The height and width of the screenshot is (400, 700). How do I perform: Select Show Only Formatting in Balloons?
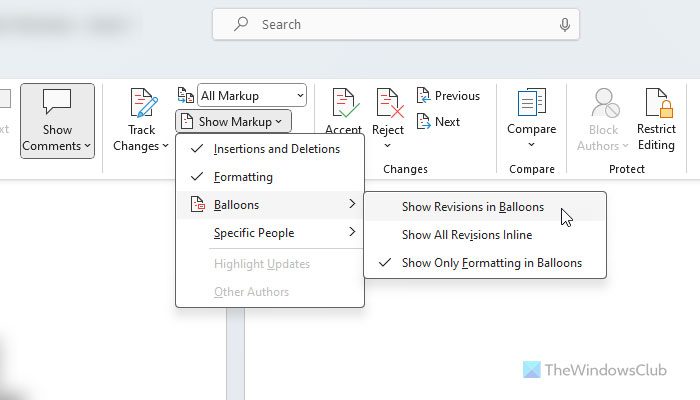(491, 263)
